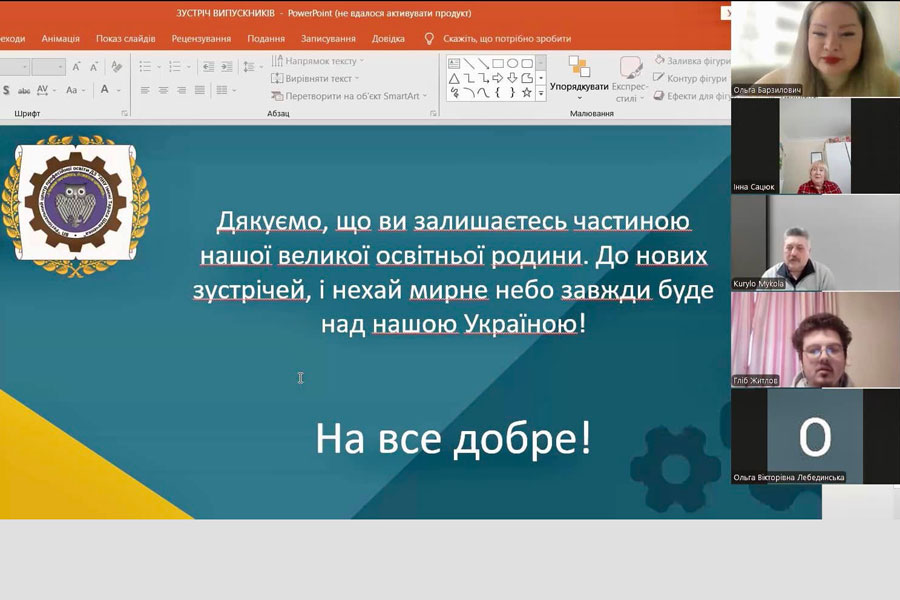Screen dimensions: 900x600
Task: Open the Рецензування ribbon tab
Action: [201, 39]
